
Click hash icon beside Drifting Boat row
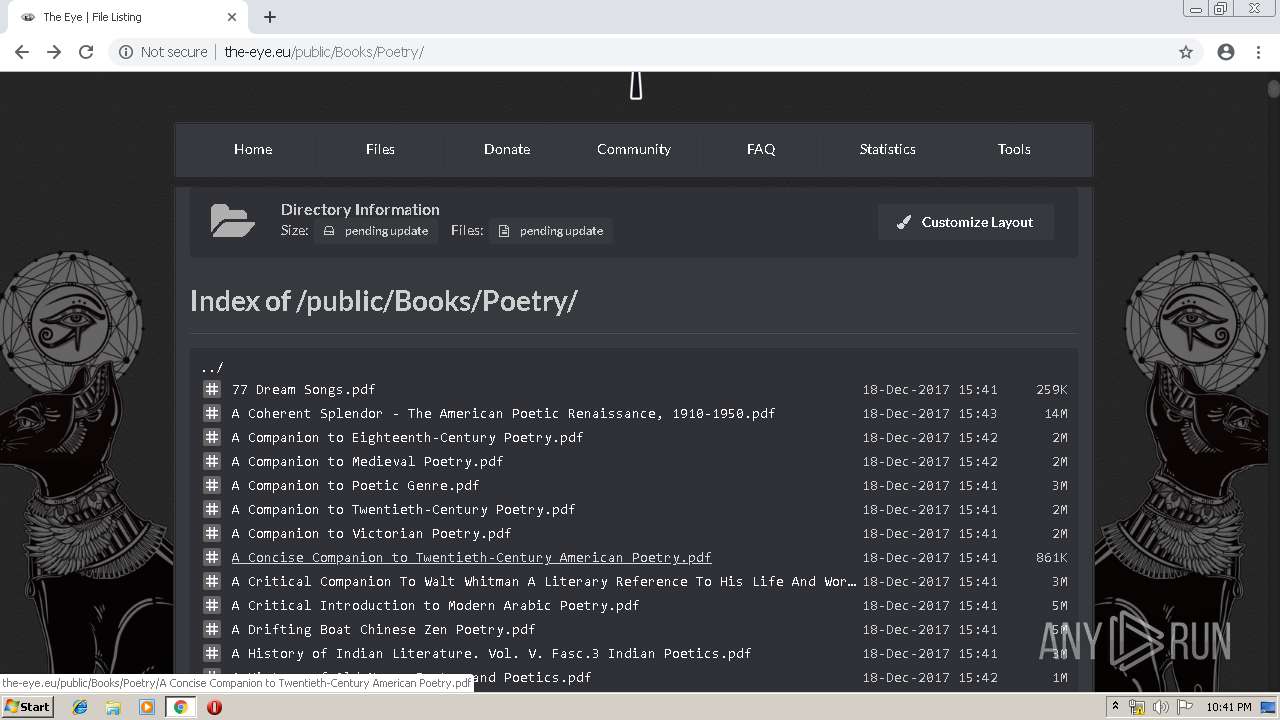(212, 629)
